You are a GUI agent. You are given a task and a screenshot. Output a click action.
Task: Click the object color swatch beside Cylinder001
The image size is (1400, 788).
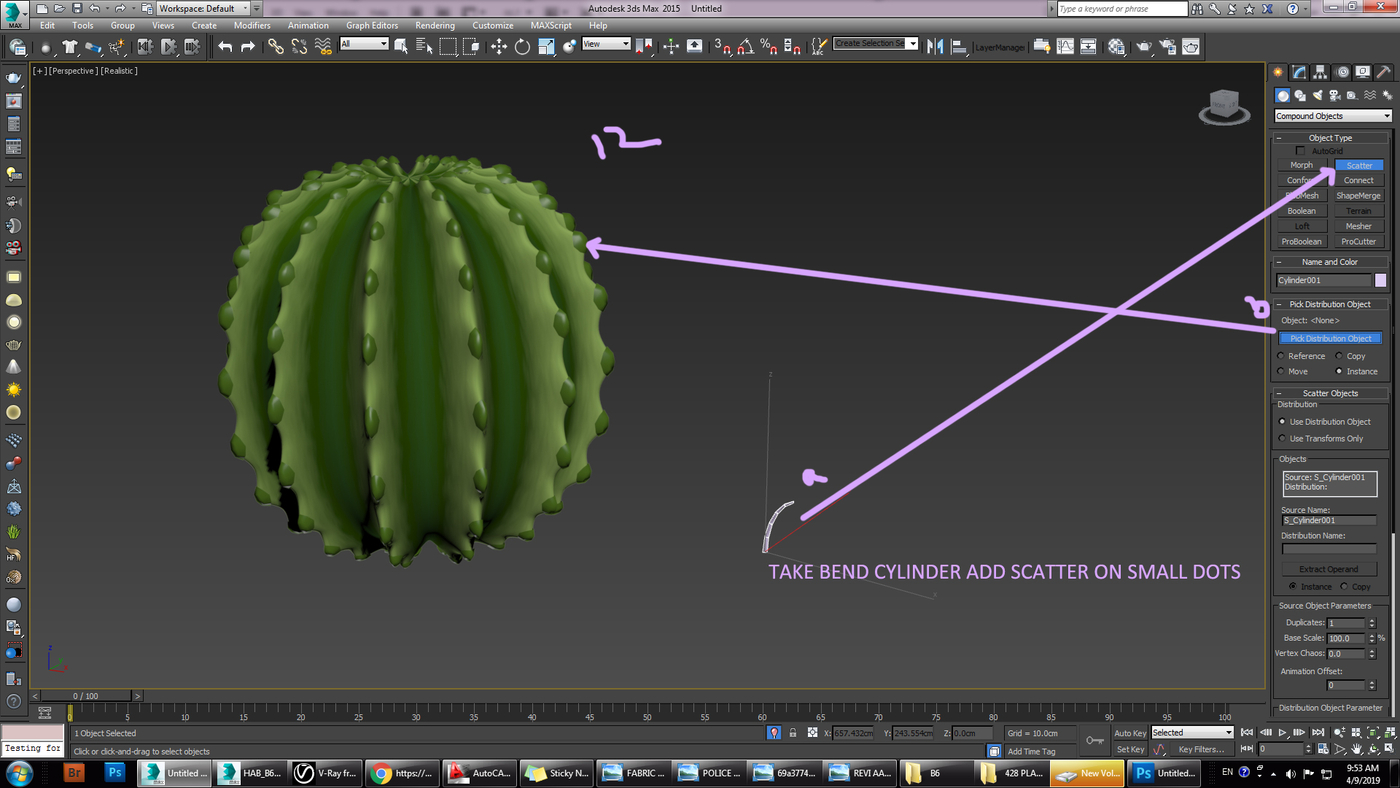1381,280
